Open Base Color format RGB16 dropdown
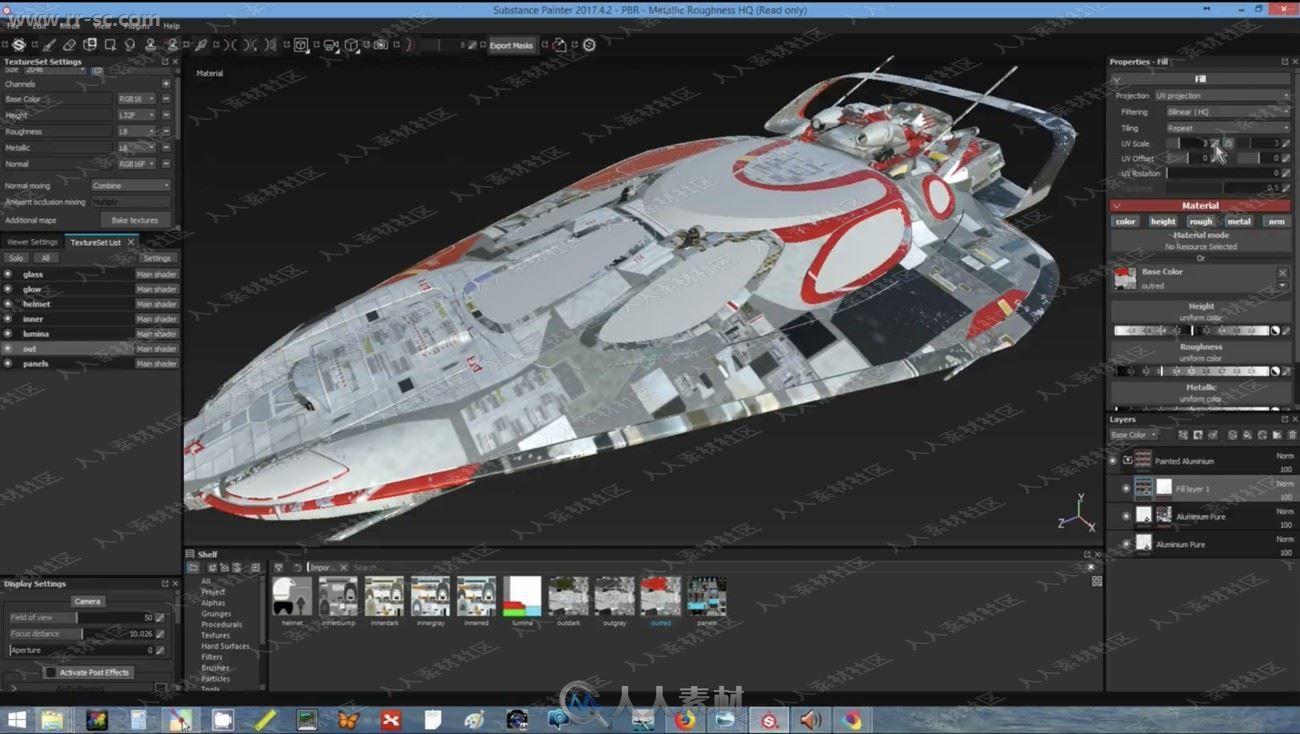This screenshot has height=734, width=1300. (137, 99)
